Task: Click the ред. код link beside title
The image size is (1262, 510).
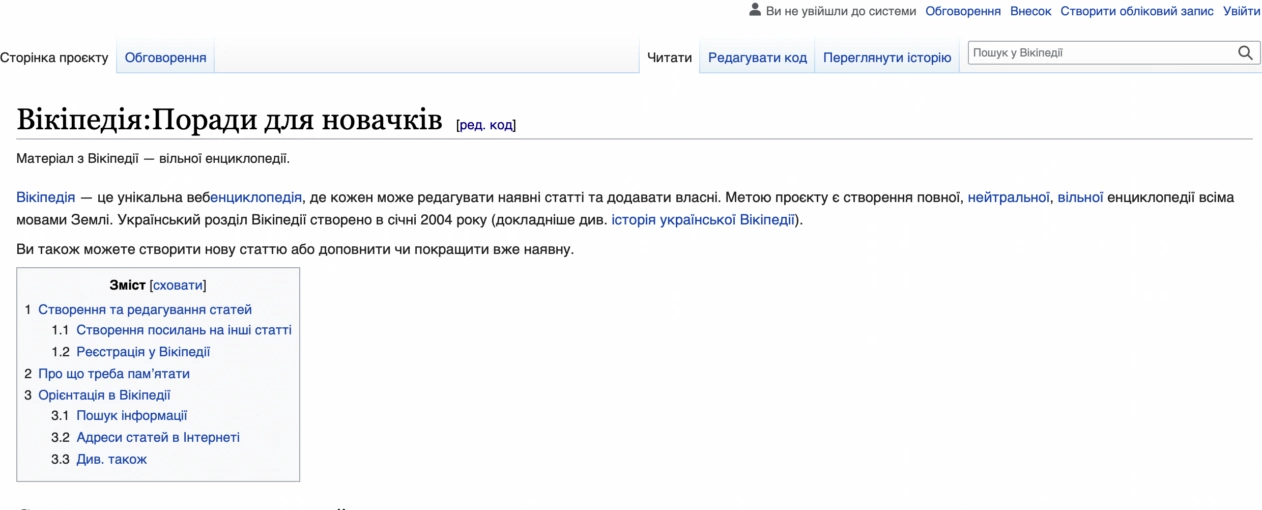Action: 486,125
